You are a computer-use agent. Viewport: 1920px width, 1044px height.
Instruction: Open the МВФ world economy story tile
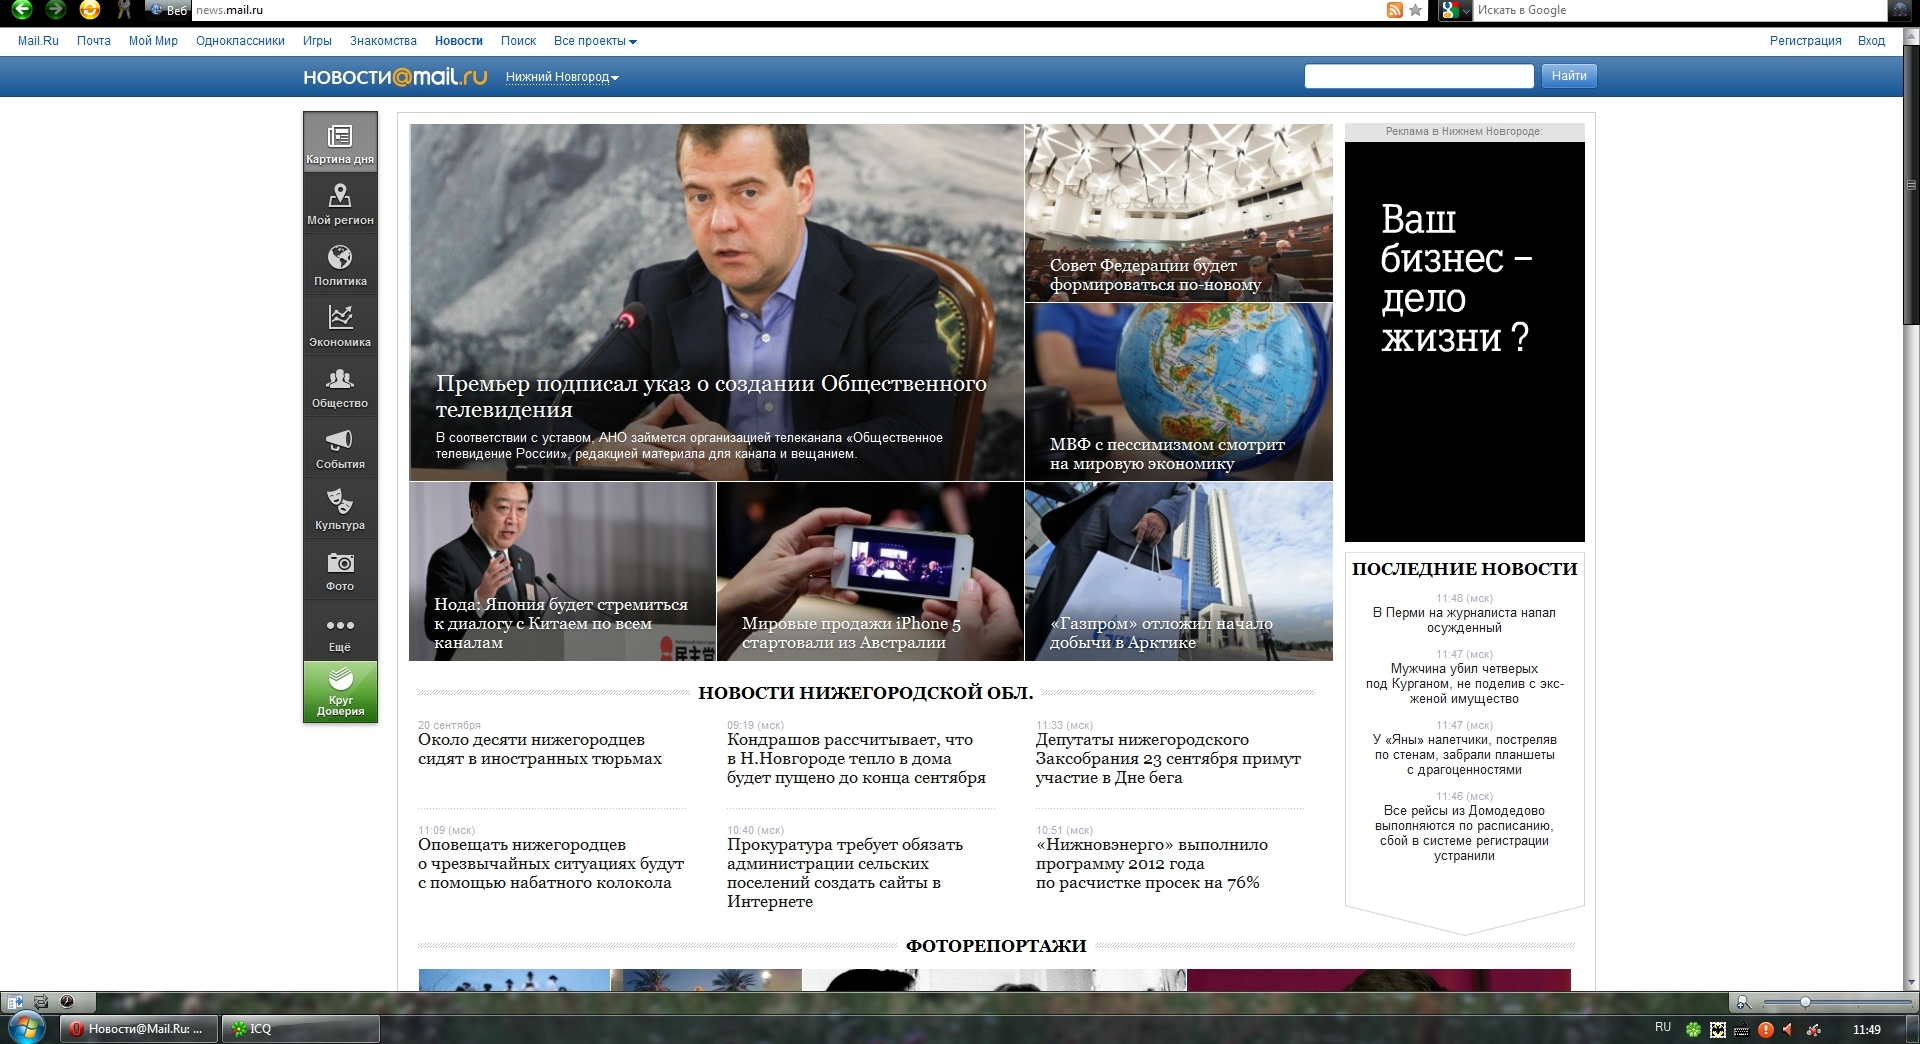(1179, 392)
